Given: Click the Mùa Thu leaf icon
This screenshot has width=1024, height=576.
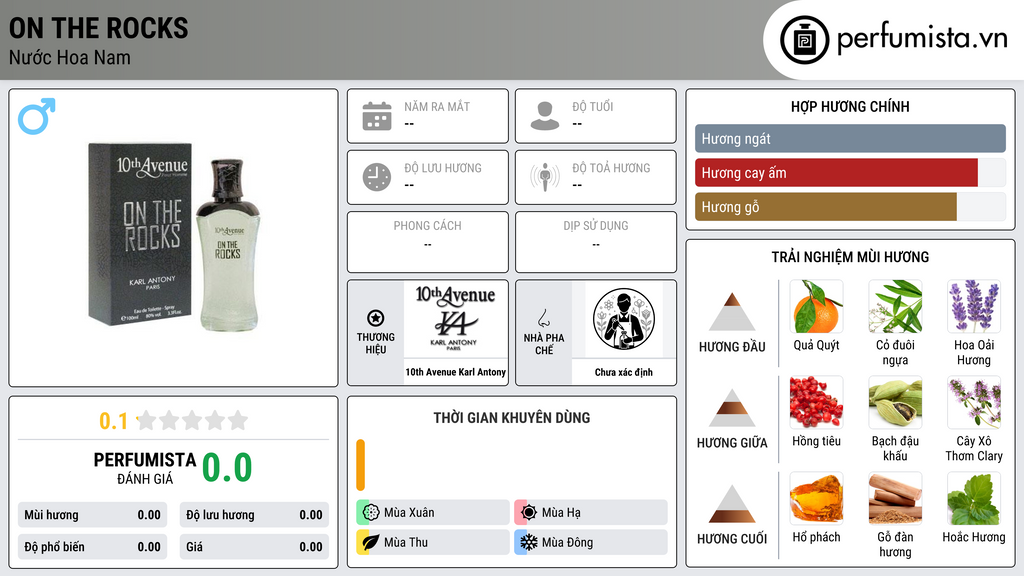Looking at the screenshot, I should coord(371,542).
